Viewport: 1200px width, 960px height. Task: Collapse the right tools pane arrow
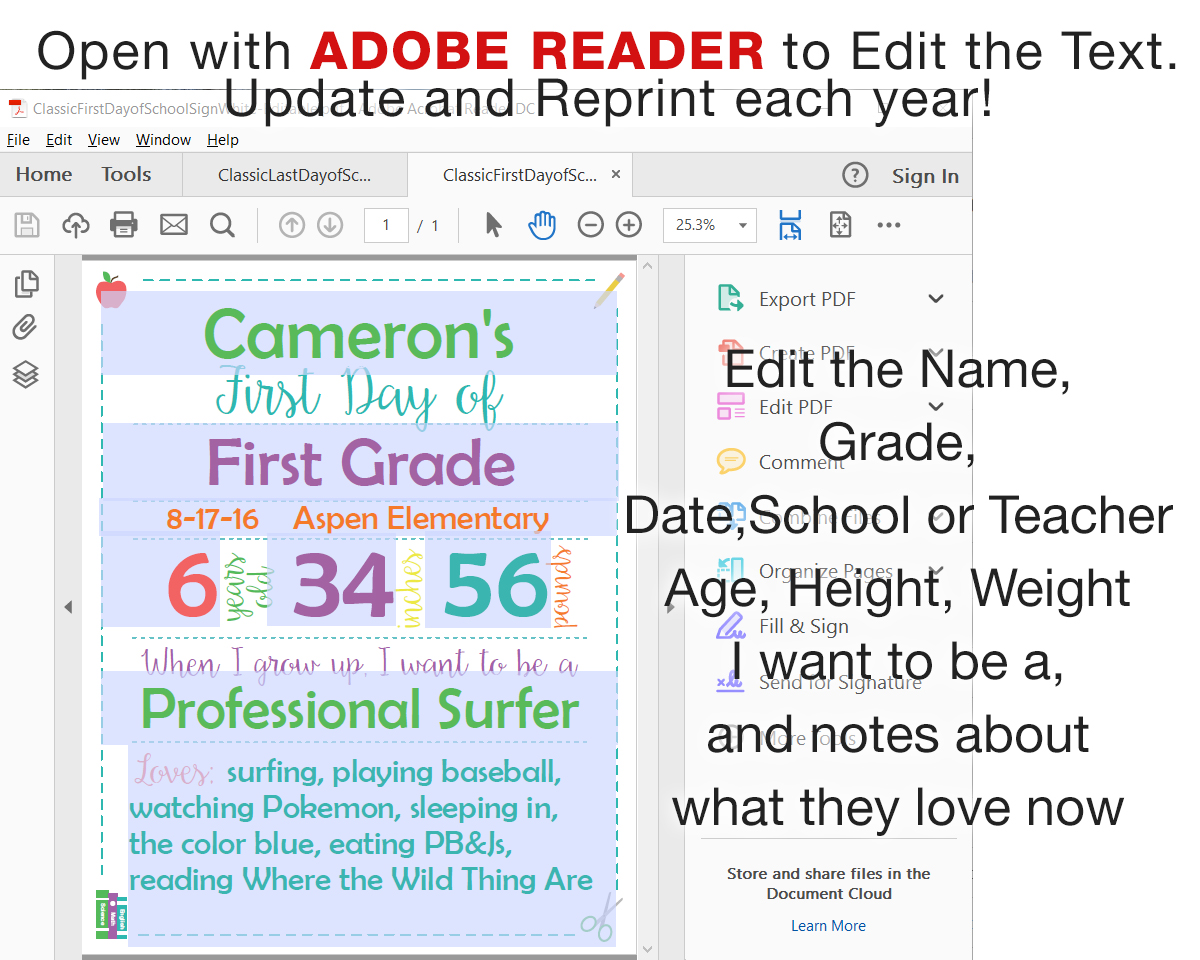pos(671,607)
